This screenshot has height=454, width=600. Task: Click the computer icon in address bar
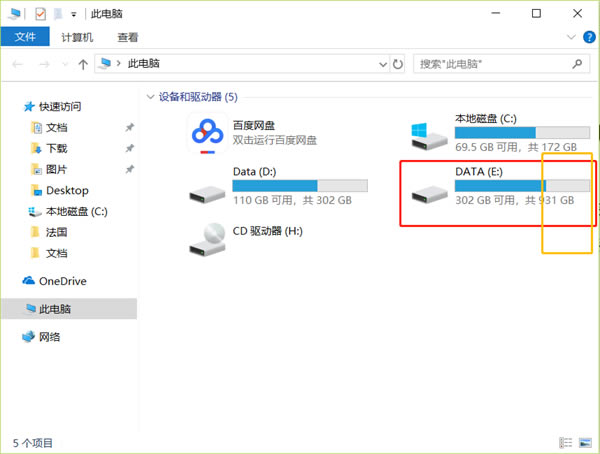[x=104, y=63]
